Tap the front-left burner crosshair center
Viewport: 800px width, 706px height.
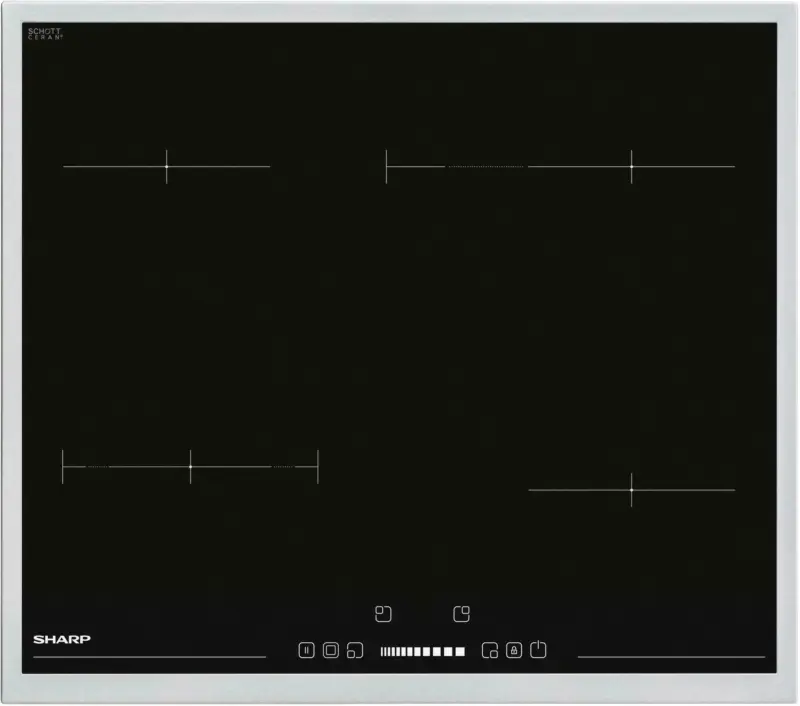click(x=190, y=467)
